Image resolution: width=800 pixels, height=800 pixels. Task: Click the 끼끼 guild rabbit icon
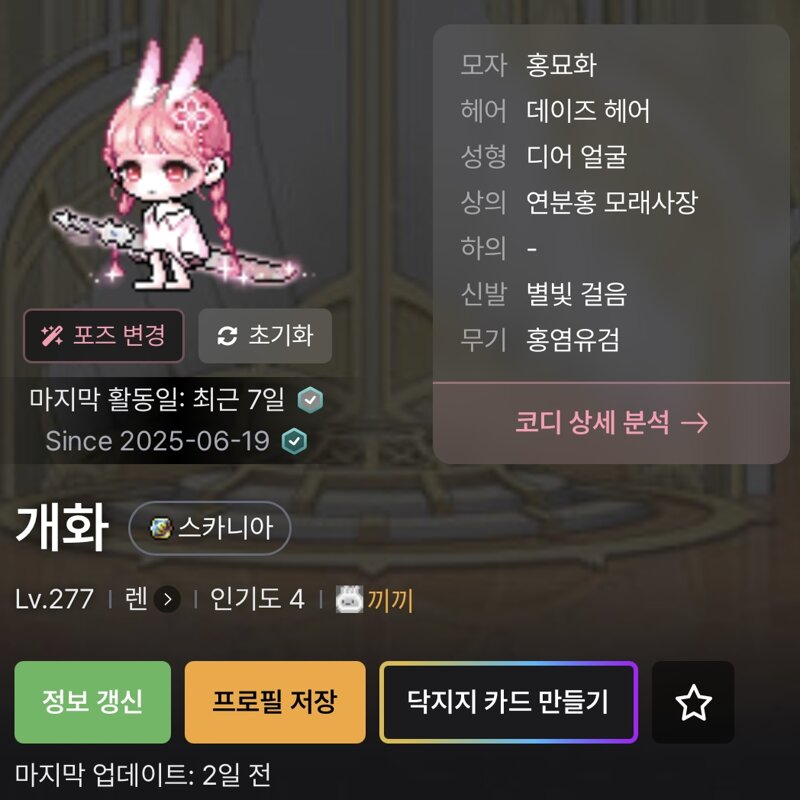pyautogui.click(x=349, y=599)
